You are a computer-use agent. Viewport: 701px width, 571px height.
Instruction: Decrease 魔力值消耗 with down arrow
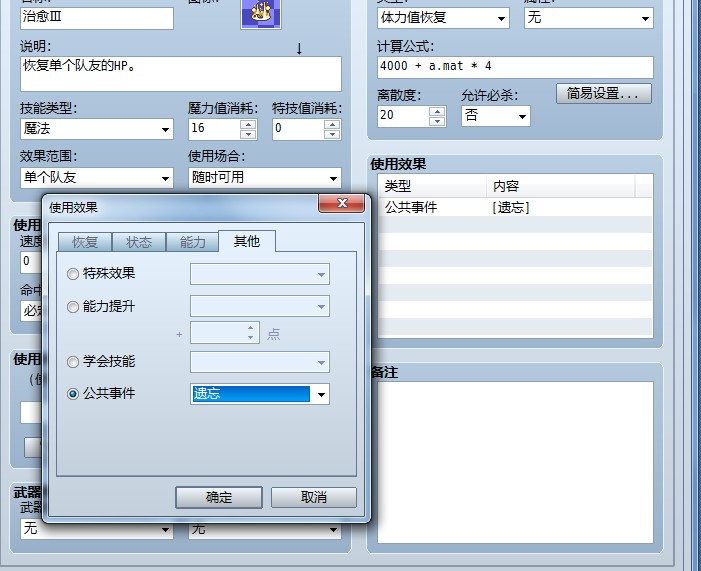click(248, 134)
